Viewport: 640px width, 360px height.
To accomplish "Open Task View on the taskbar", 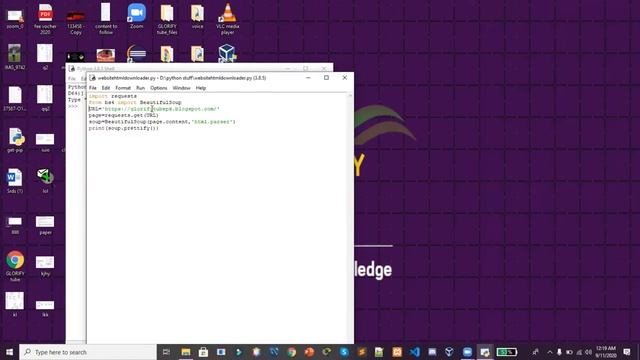I will pyautogui.click(x=166, y=352).
